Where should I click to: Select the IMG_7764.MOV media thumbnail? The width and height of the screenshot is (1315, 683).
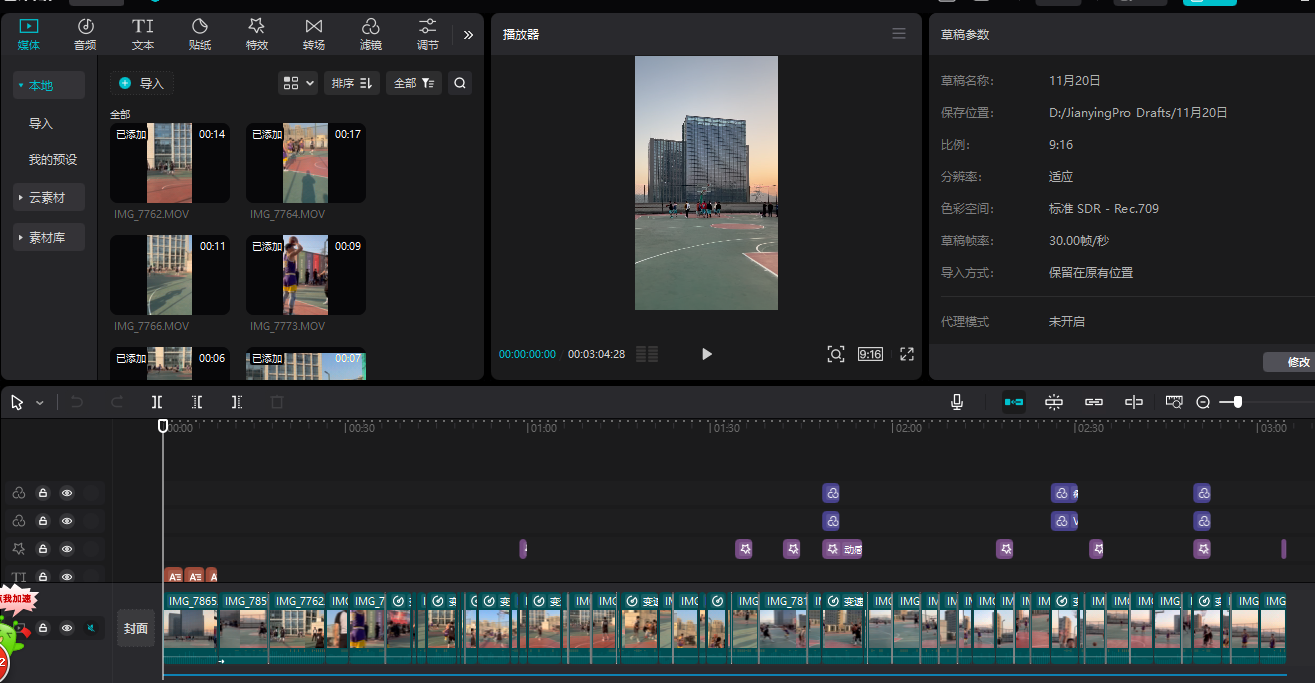click(305, 163)
